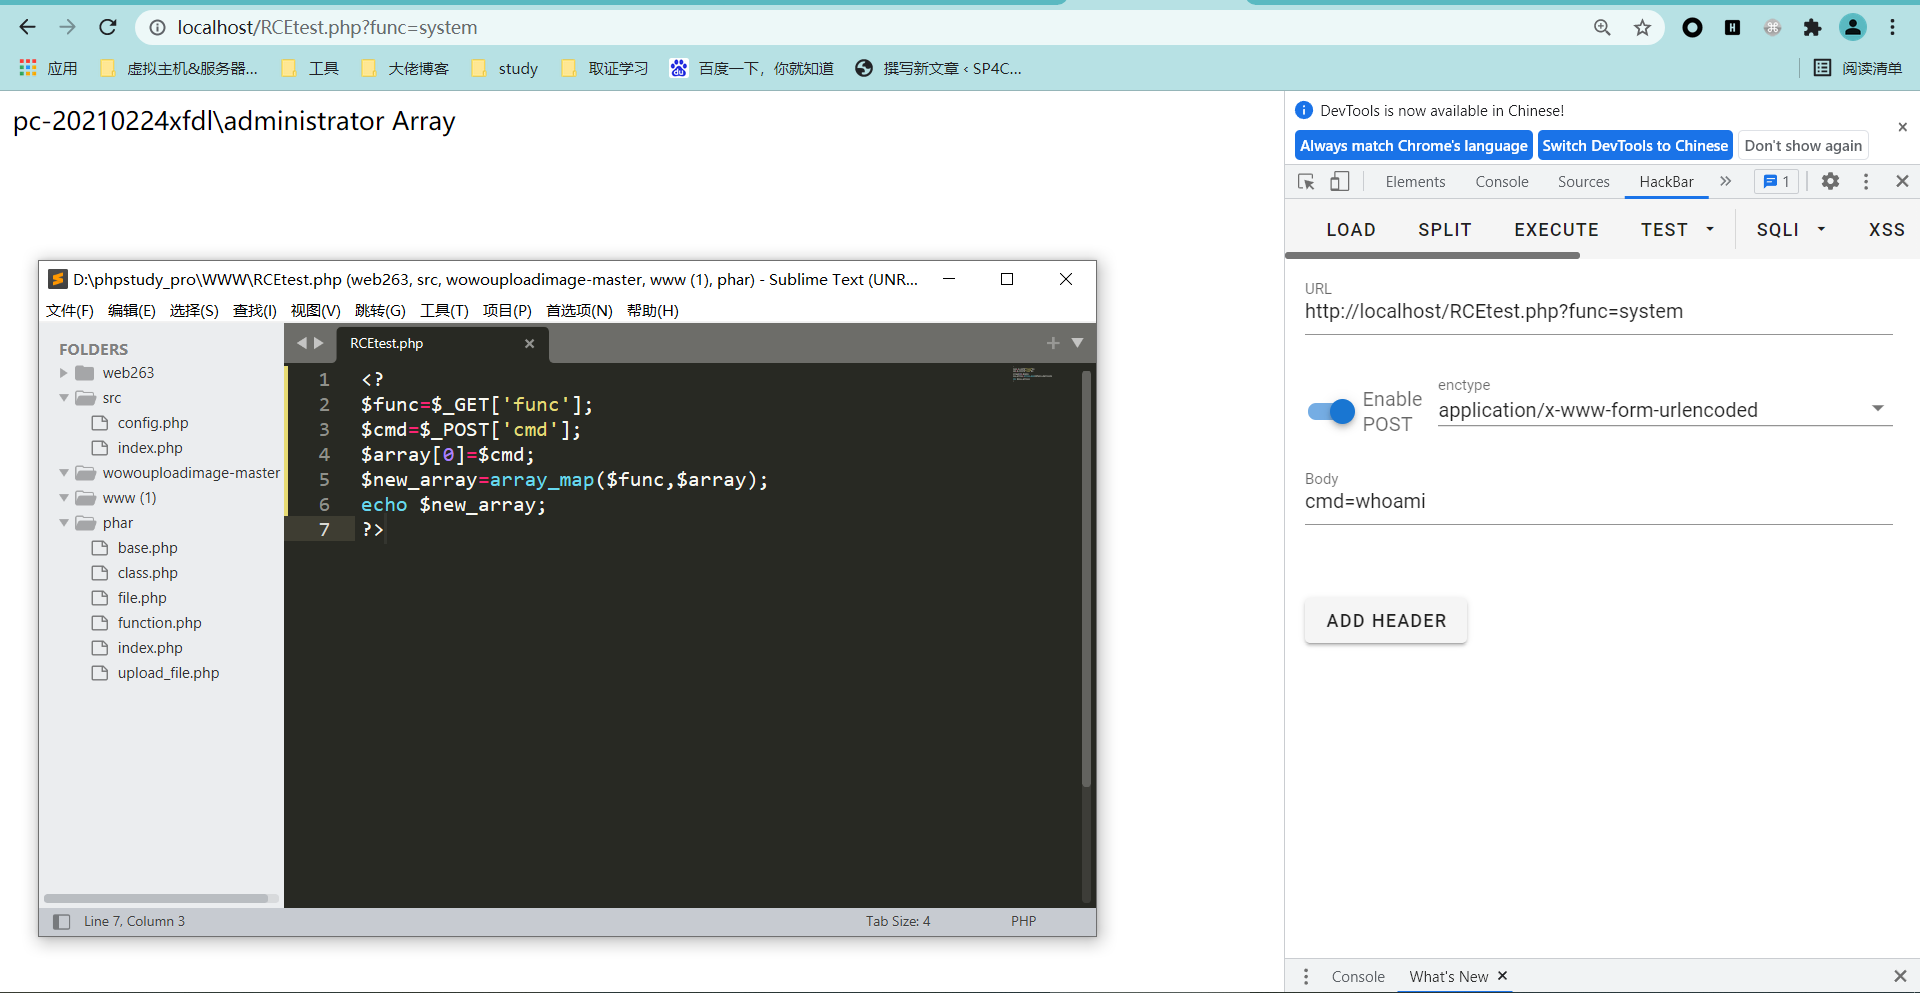Open the Chrome profile avatar
Viewport: 1920px width, 993px height.
(x=1853, y=28)
